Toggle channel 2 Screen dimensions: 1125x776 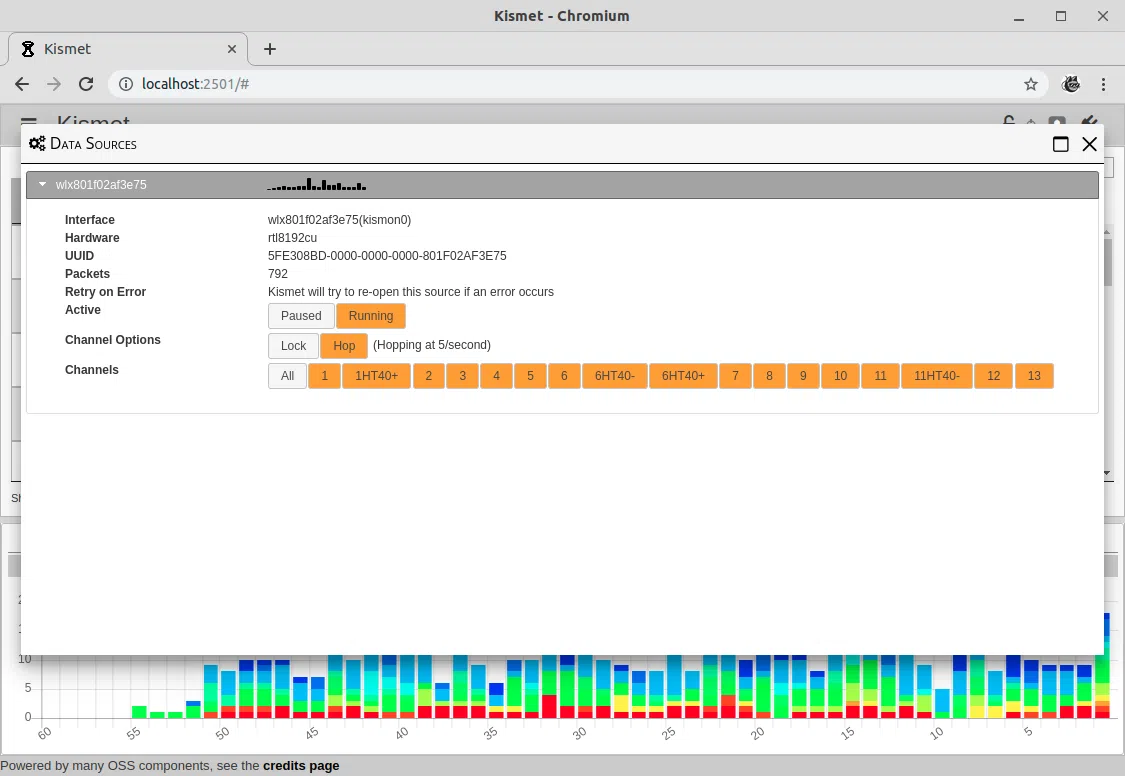tap(428, 376)
